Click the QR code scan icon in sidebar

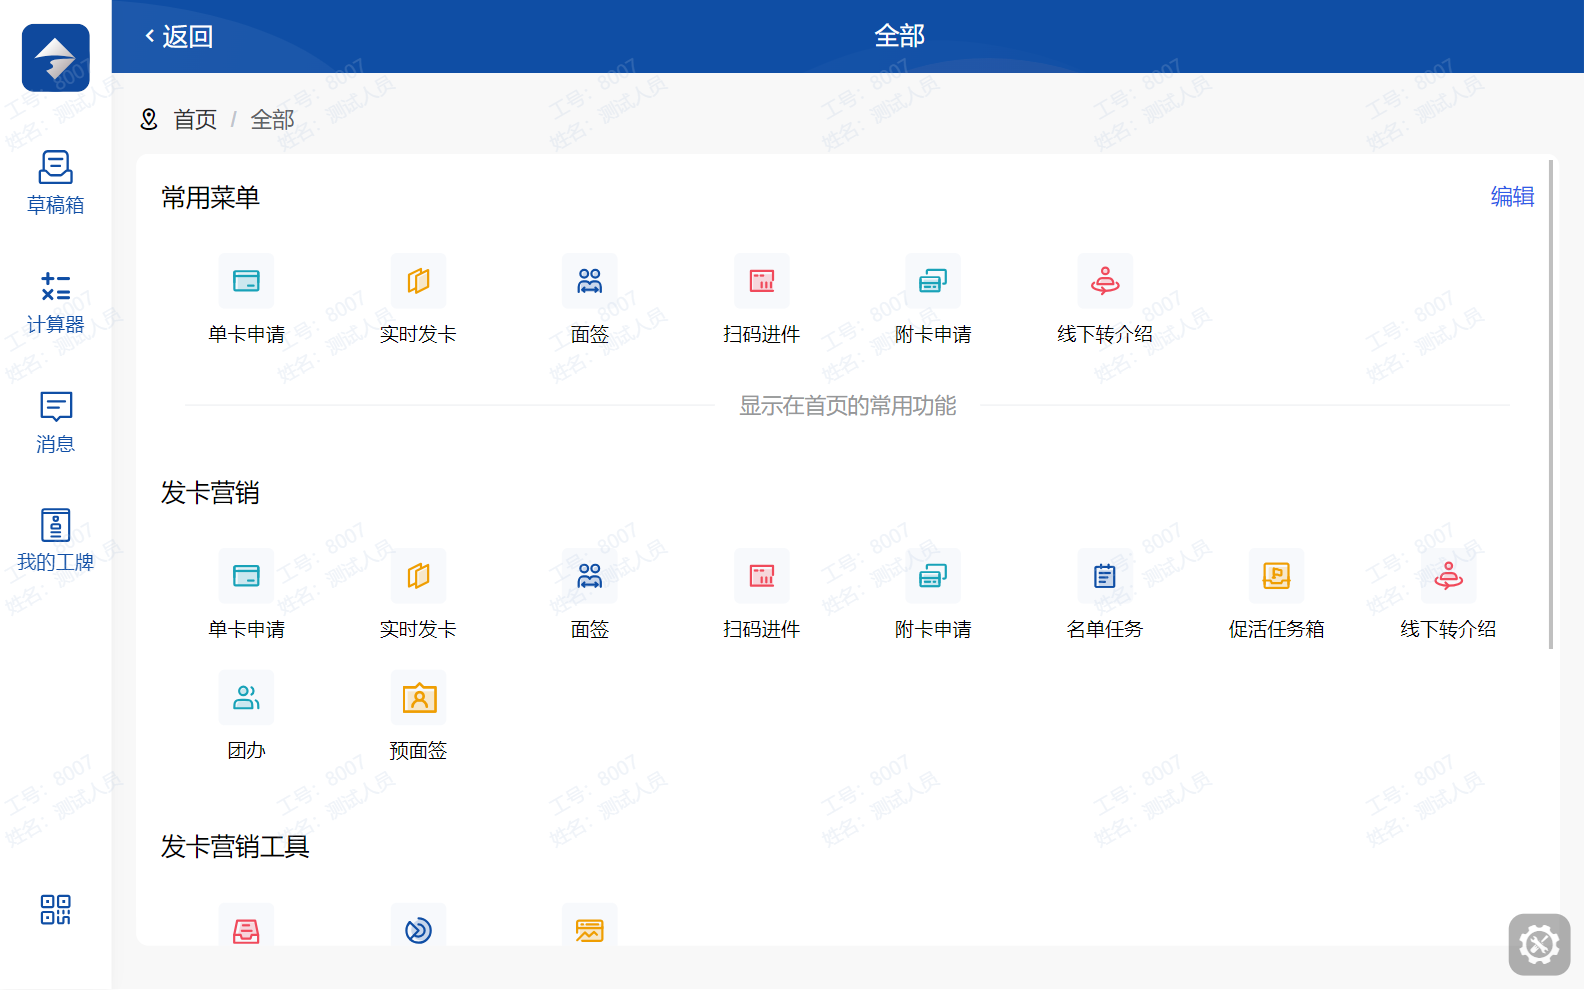pyautogui.click(x=55, y=909)
